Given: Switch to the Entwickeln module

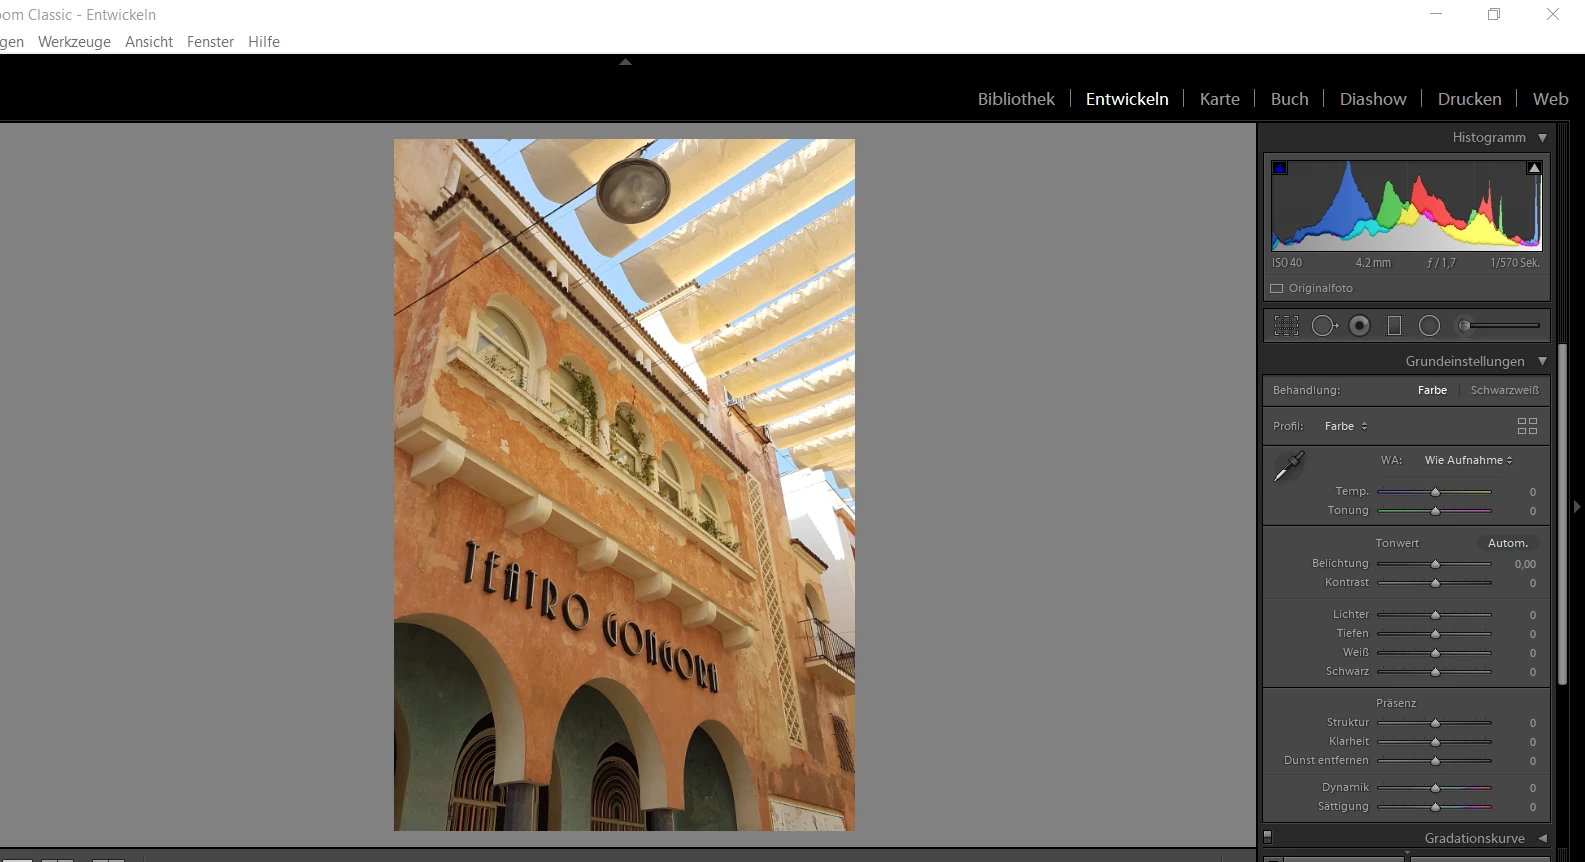Looking at the screenshot, I should pyautogui.click(x=1127, y=99).
